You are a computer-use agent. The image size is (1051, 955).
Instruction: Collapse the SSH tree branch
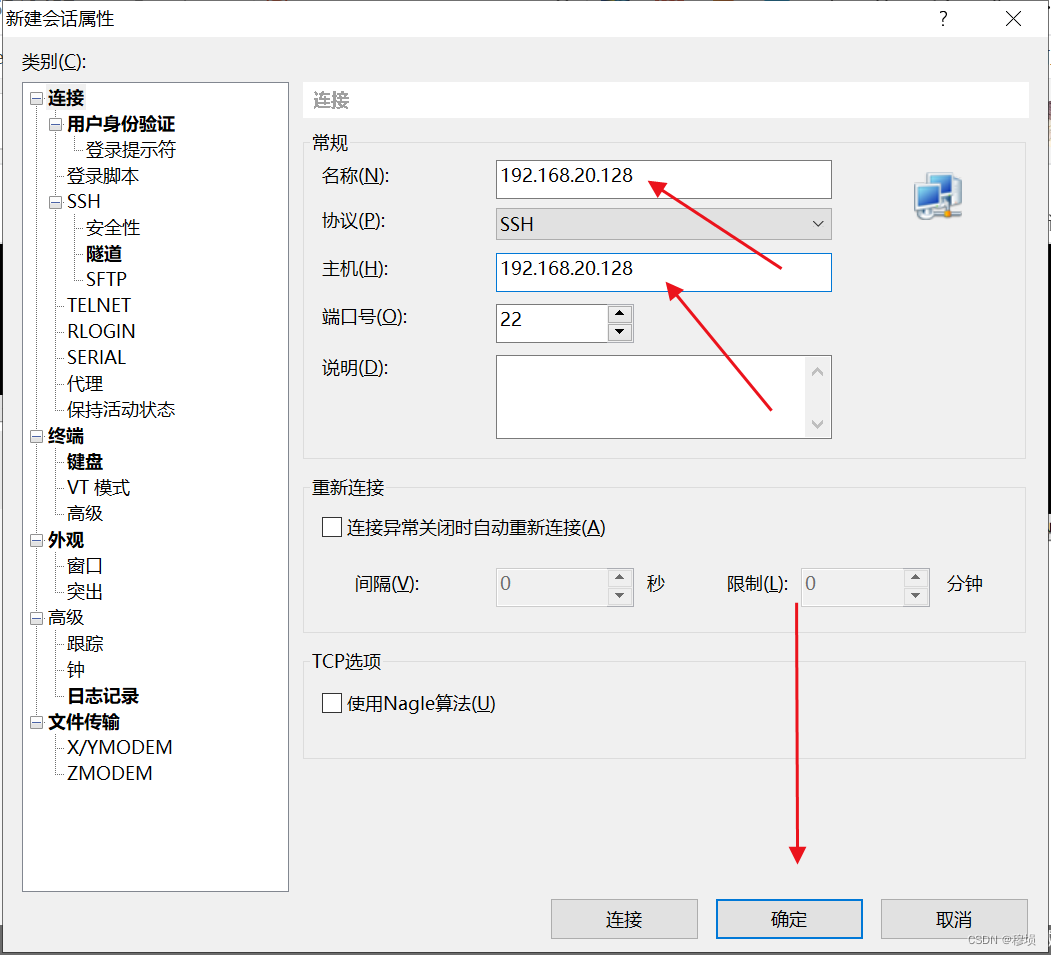[x=57, y=201]
